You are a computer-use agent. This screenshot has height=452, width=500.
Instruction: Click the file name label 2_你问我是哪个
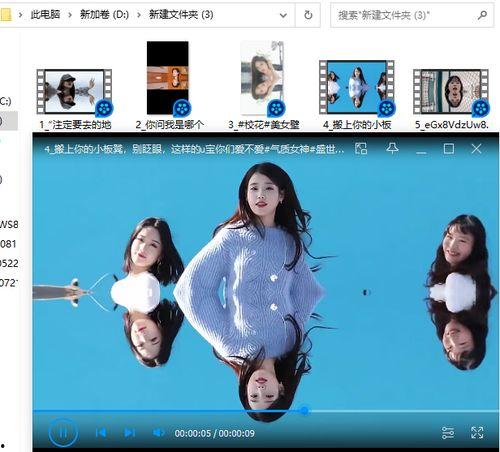click(169, 125)
